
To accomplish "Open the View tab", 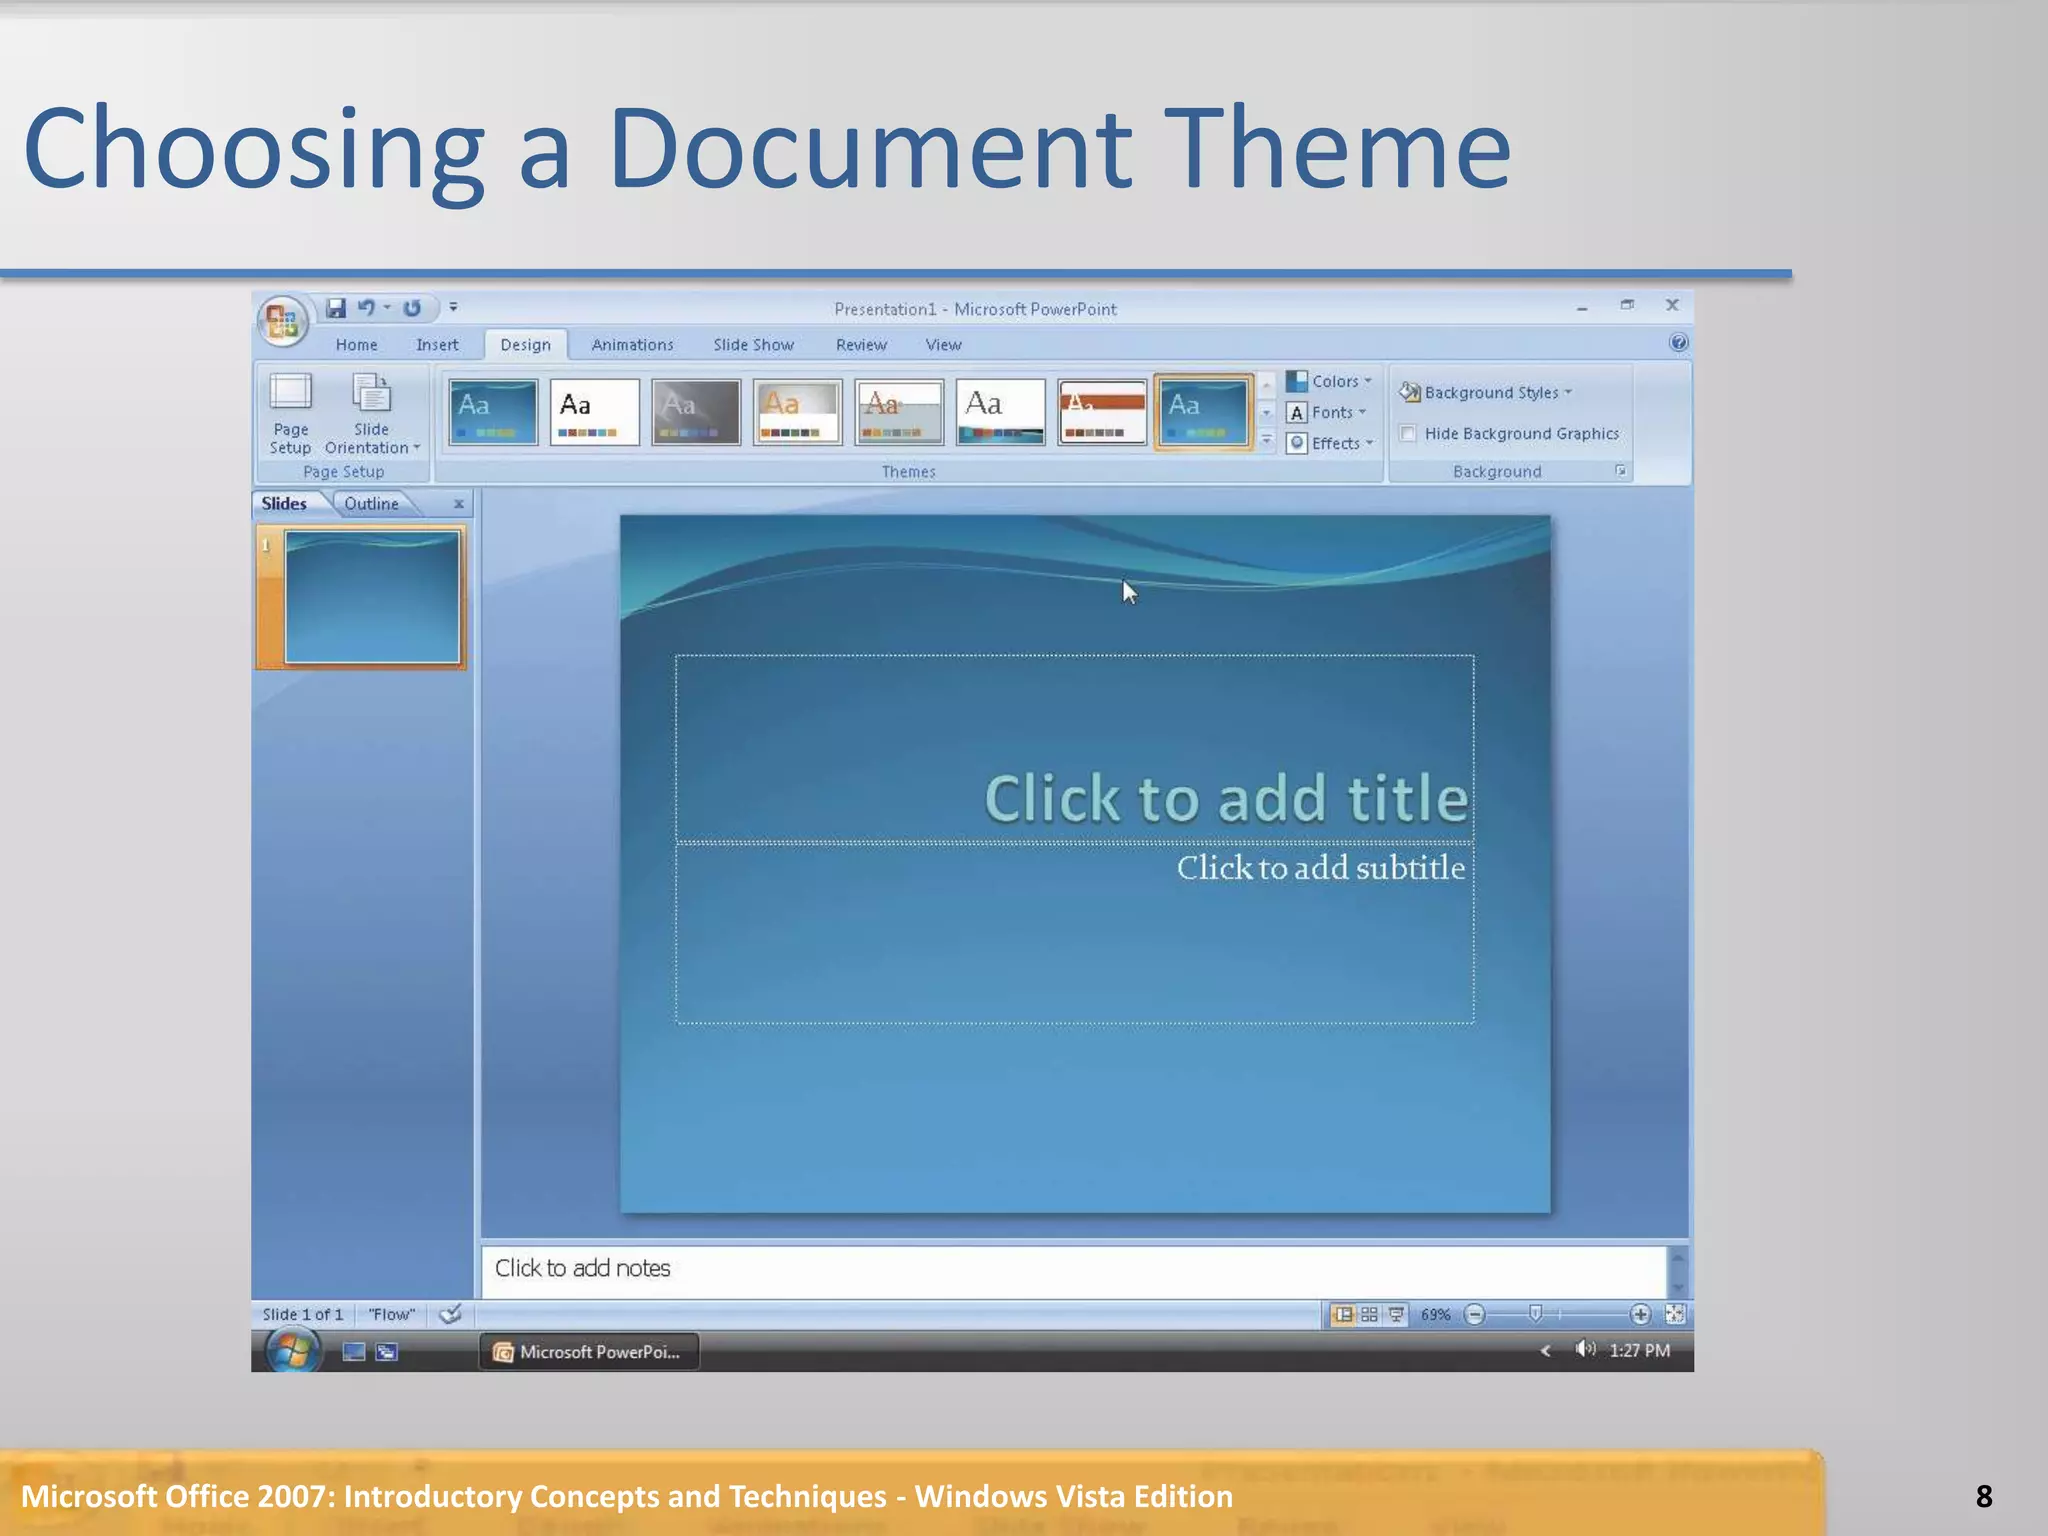I will pyautogui.click(x=943, y=345).
